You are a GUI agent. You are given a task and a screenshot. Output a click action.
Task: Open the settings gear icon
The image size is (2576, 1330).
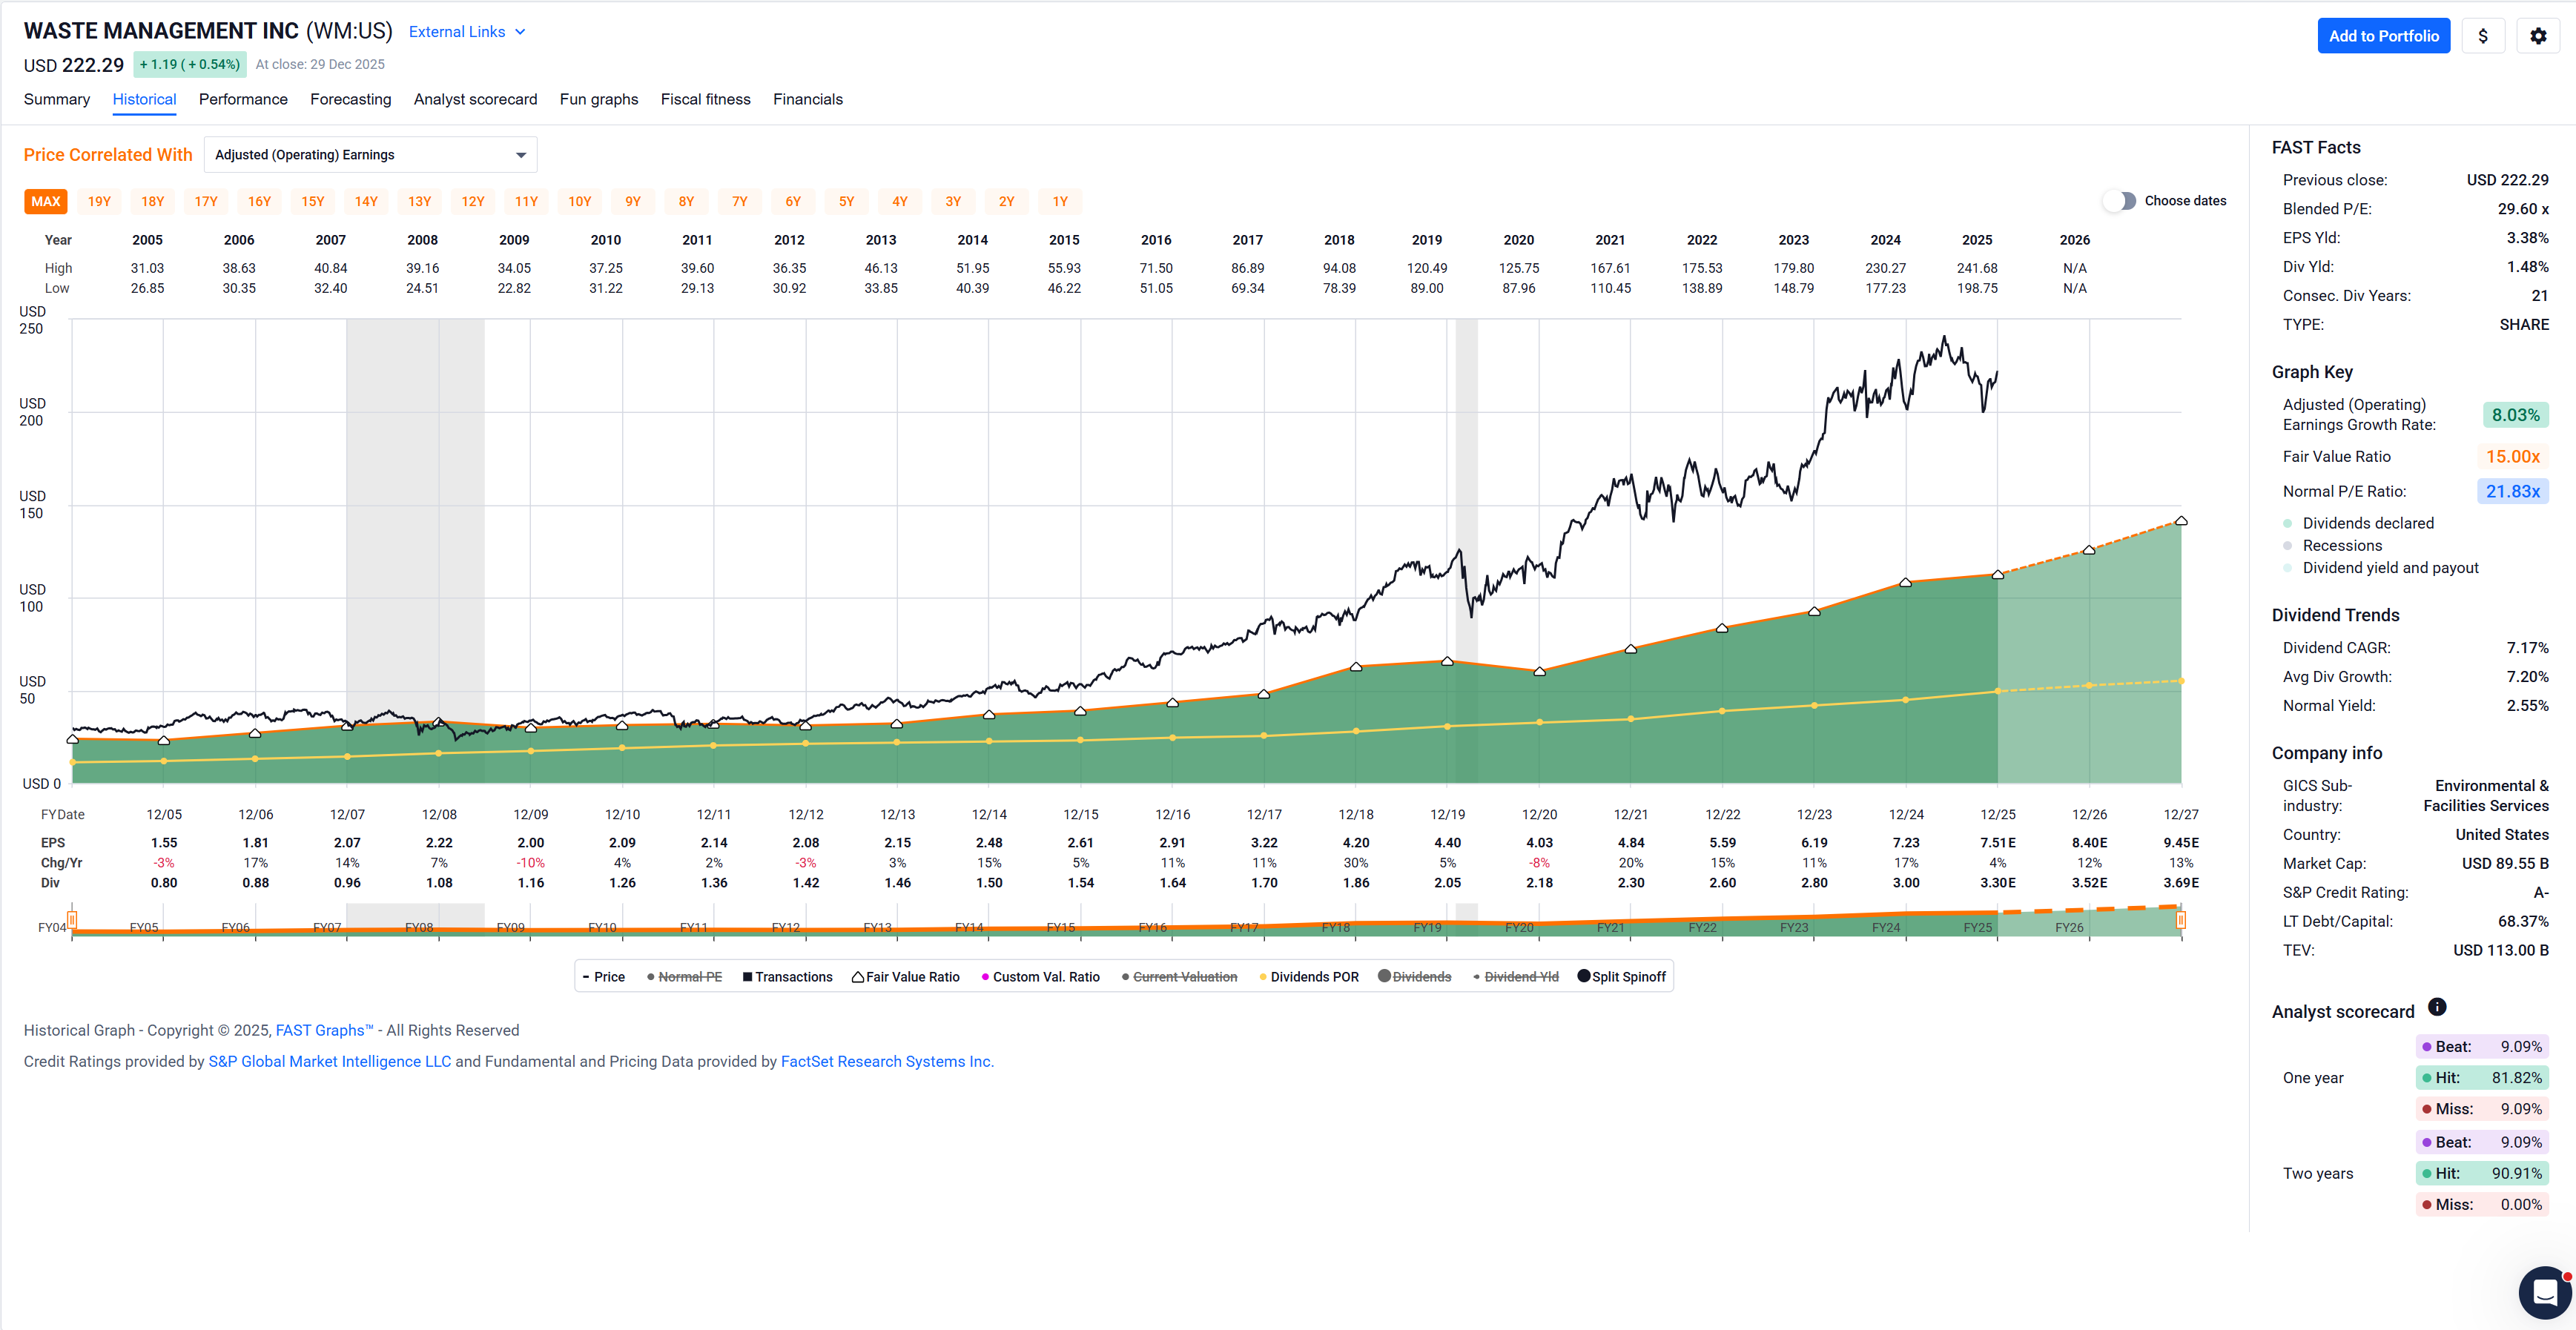pyautogui.click(x=2537, y=36)
